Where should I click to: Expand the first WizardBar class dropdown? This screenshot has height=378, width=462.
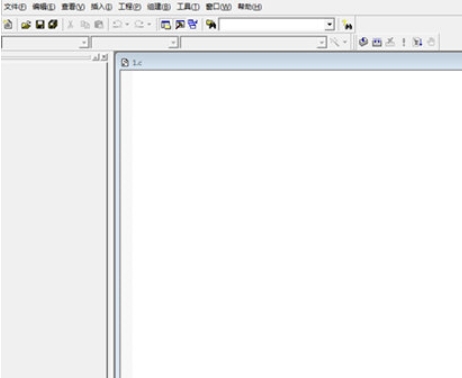(x=84, y=42)
